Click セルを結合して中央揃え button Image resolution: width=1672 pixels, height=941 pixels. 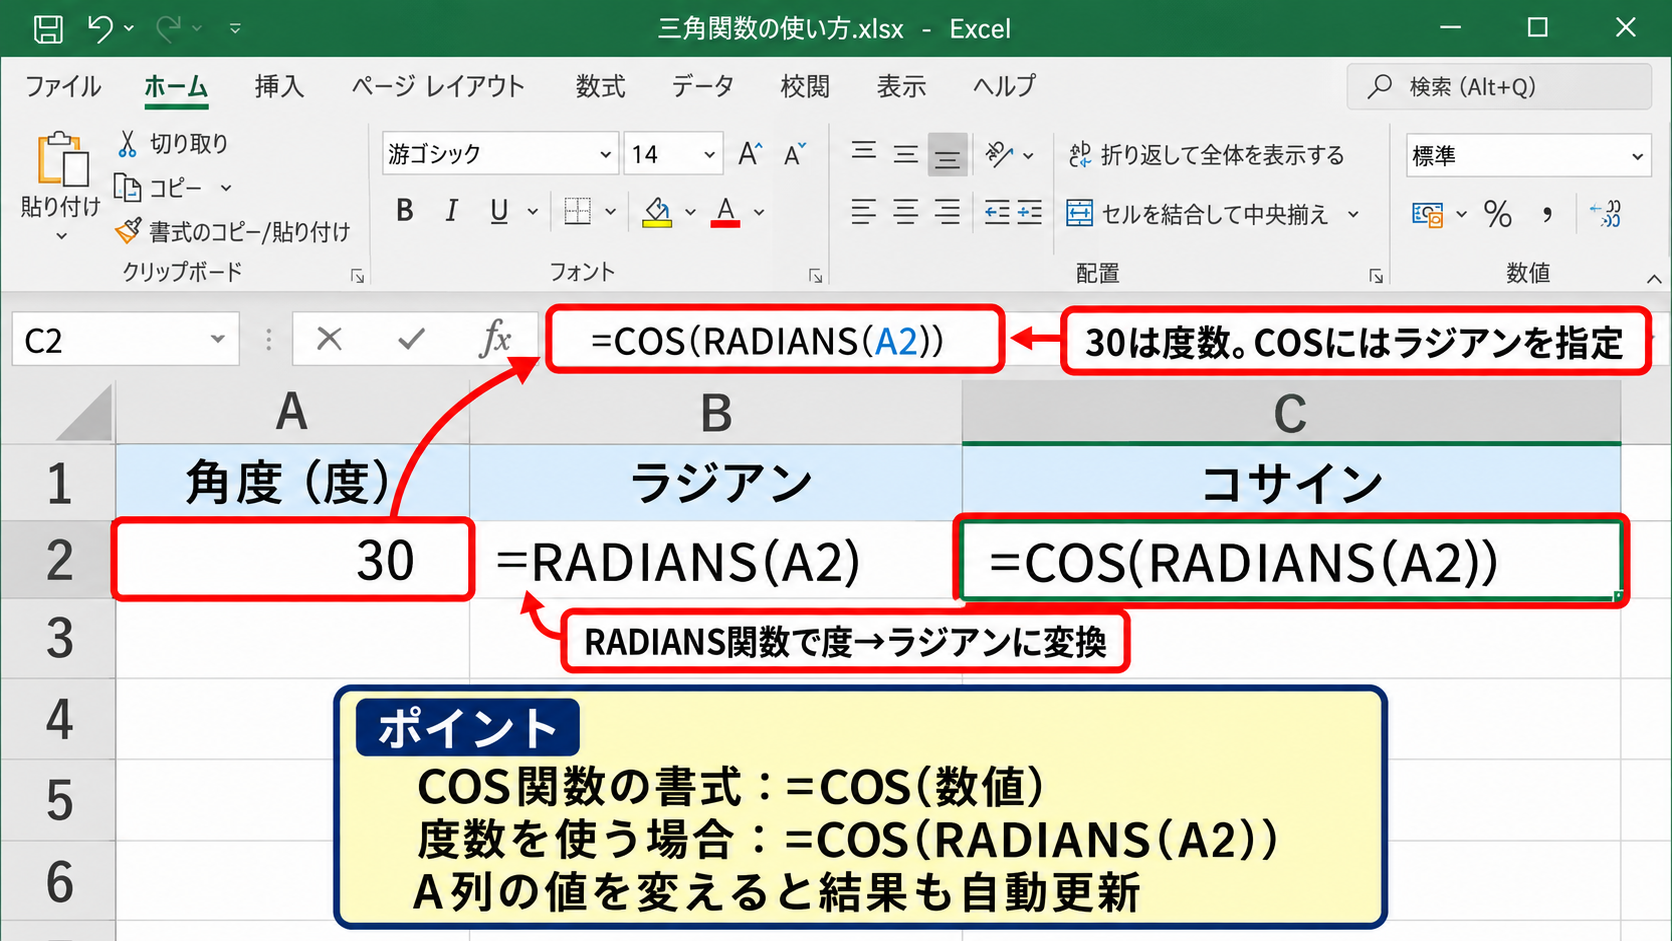[1198, 214]
